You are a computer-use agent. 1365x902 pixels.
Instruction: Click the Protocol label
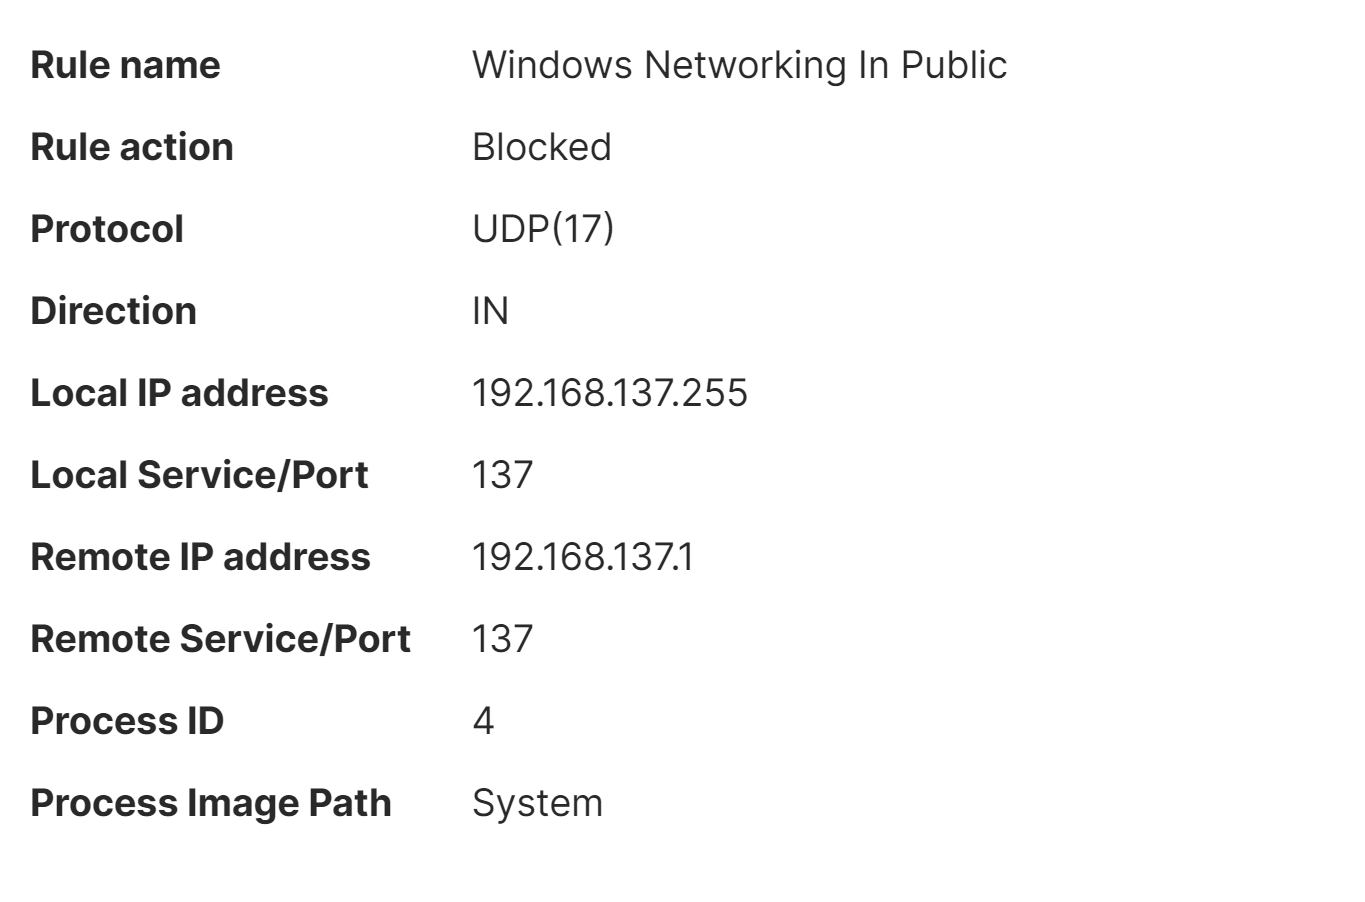point(107,229)
